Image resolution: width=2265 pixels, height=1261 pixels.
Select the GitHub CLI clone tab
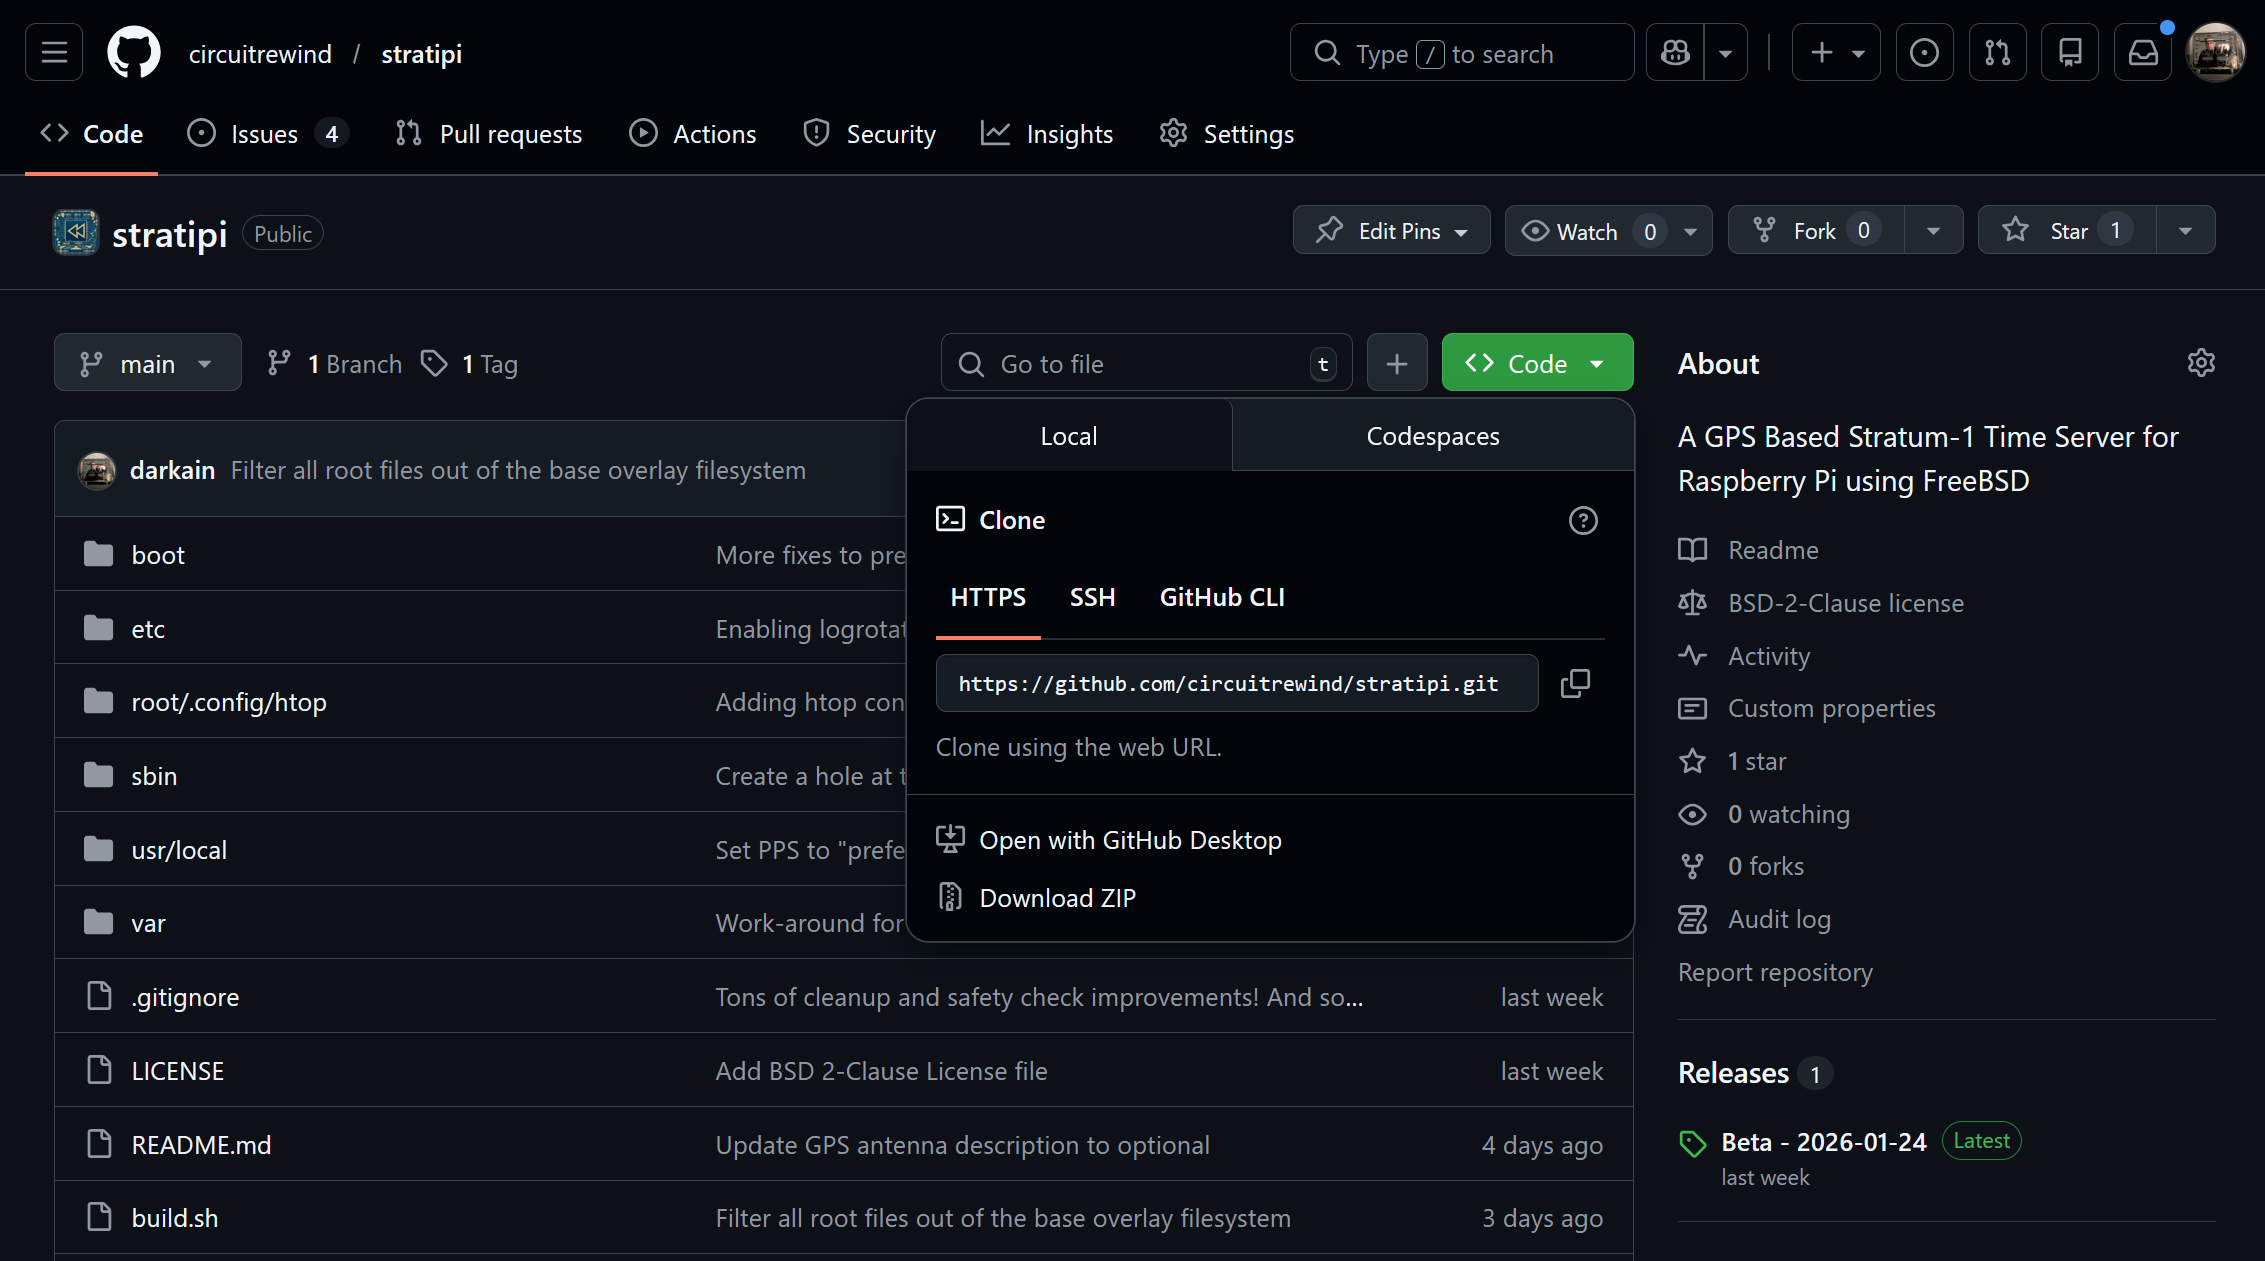coord(1221,597)
